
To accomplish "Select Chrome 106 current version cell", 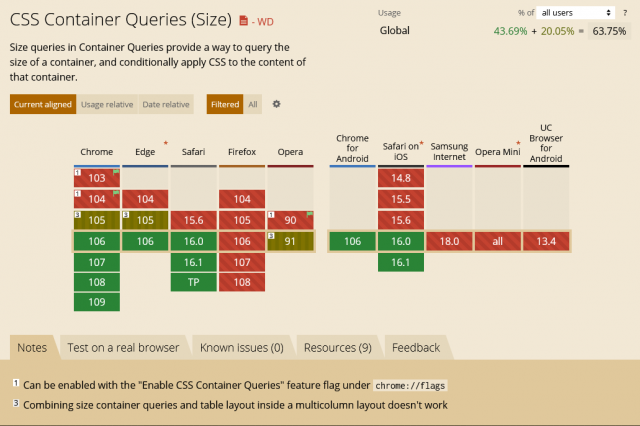I will click(97, 241).
